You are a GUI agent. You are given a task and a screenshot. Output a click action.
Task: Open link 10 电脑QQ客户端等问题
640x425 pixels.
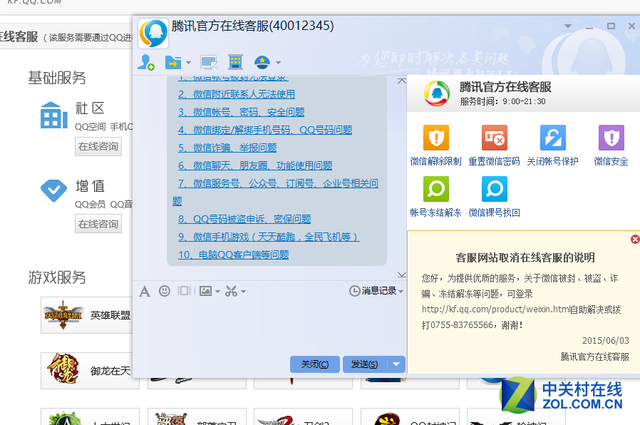pyautogui.click(x=233, y=255)
